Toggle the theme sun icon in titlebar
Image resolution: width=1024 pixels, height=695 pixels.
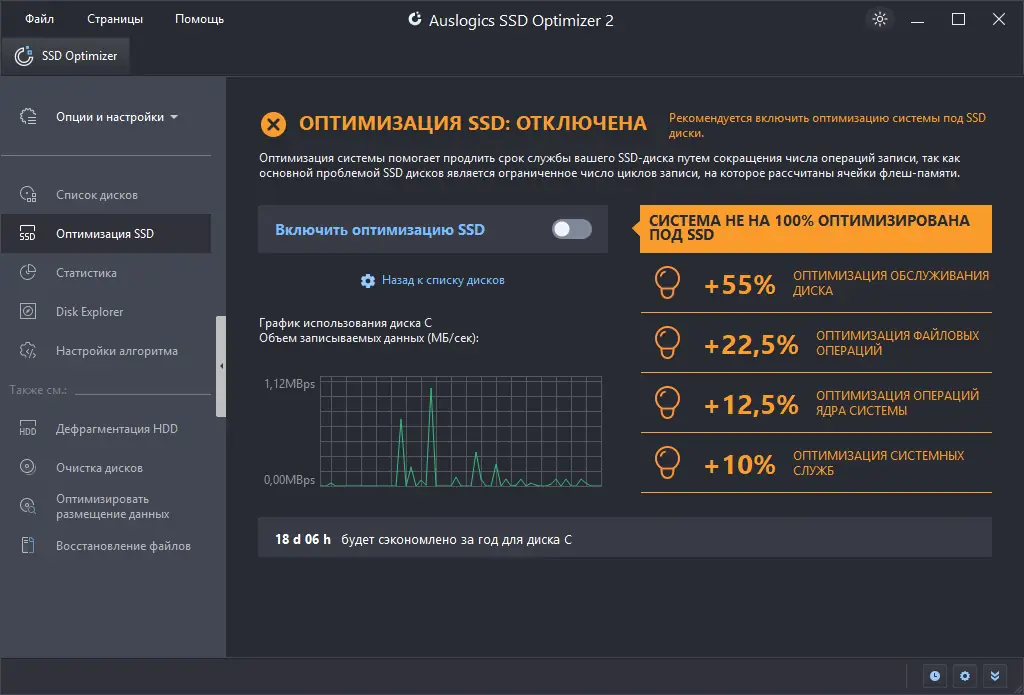coord(879,18)
